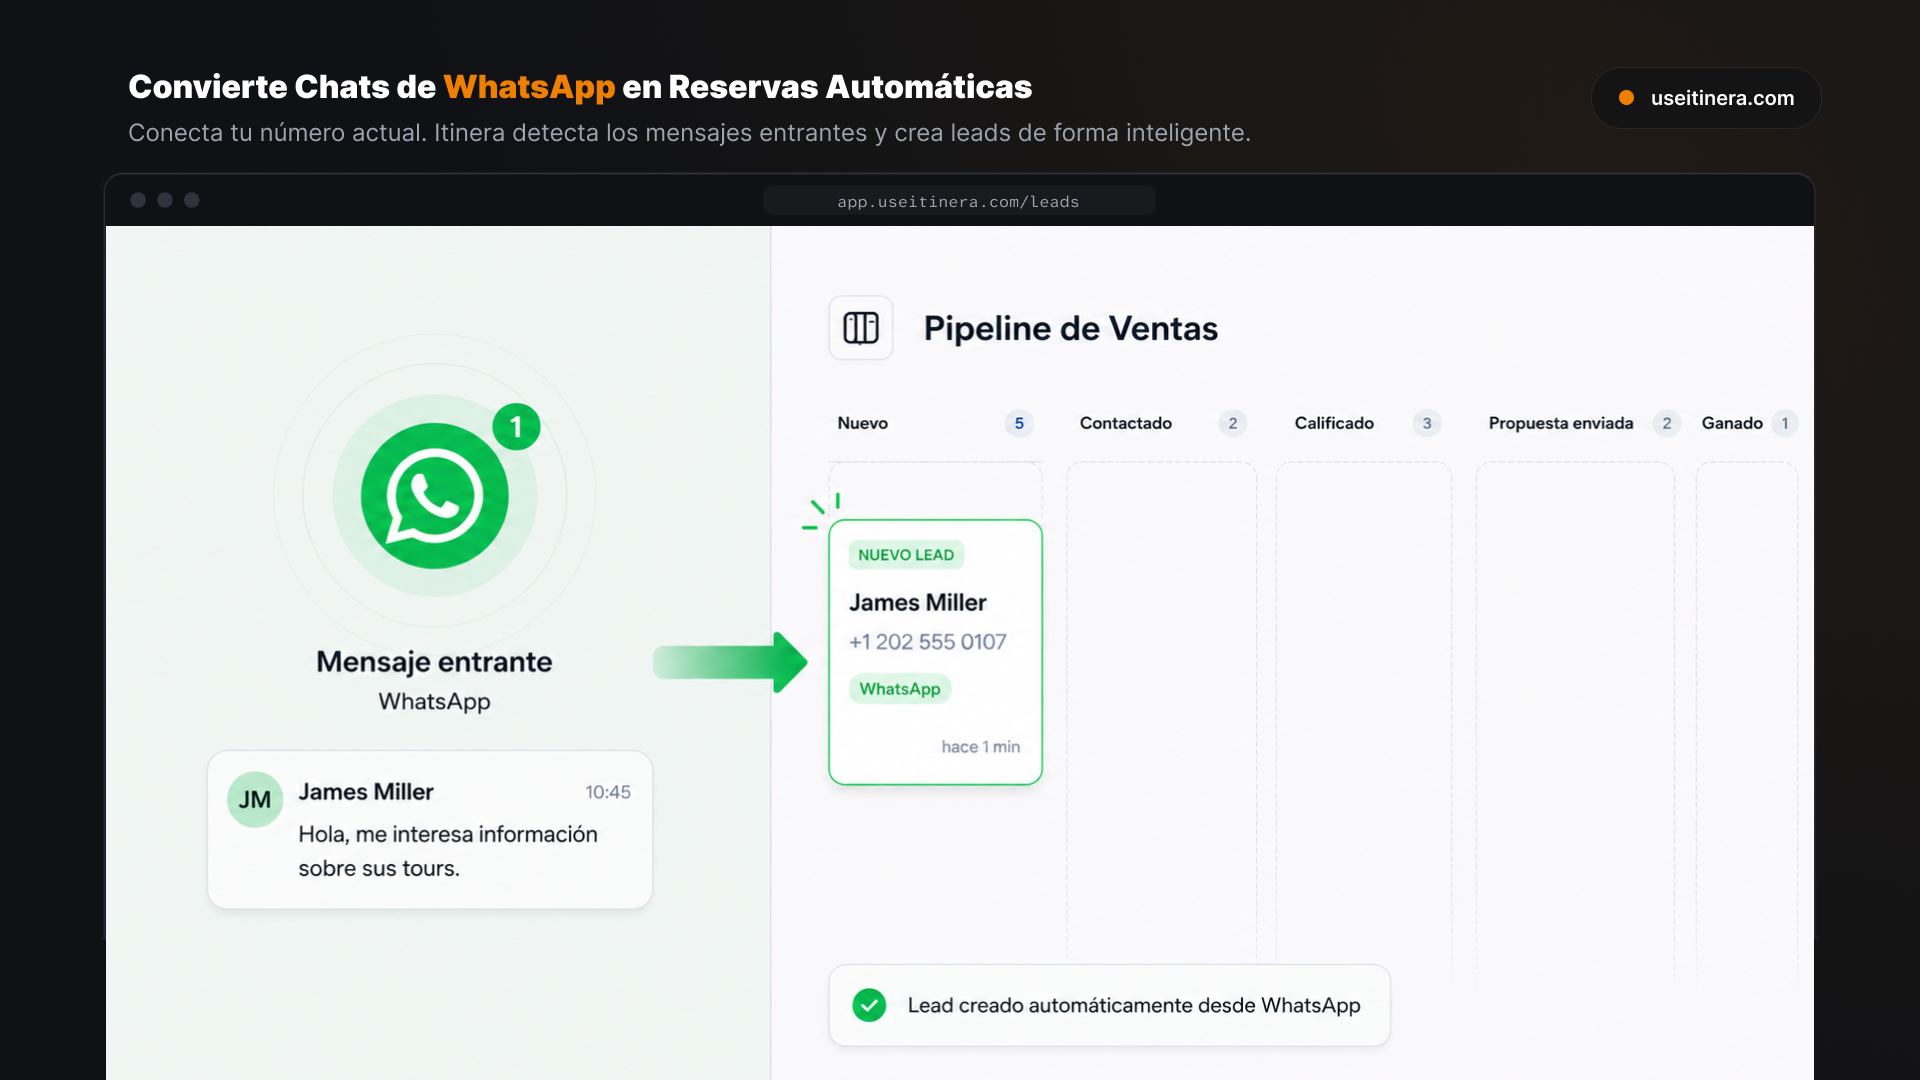
Task: Click the NUEVO LEAD tag on the card
Action: (906, 555)
